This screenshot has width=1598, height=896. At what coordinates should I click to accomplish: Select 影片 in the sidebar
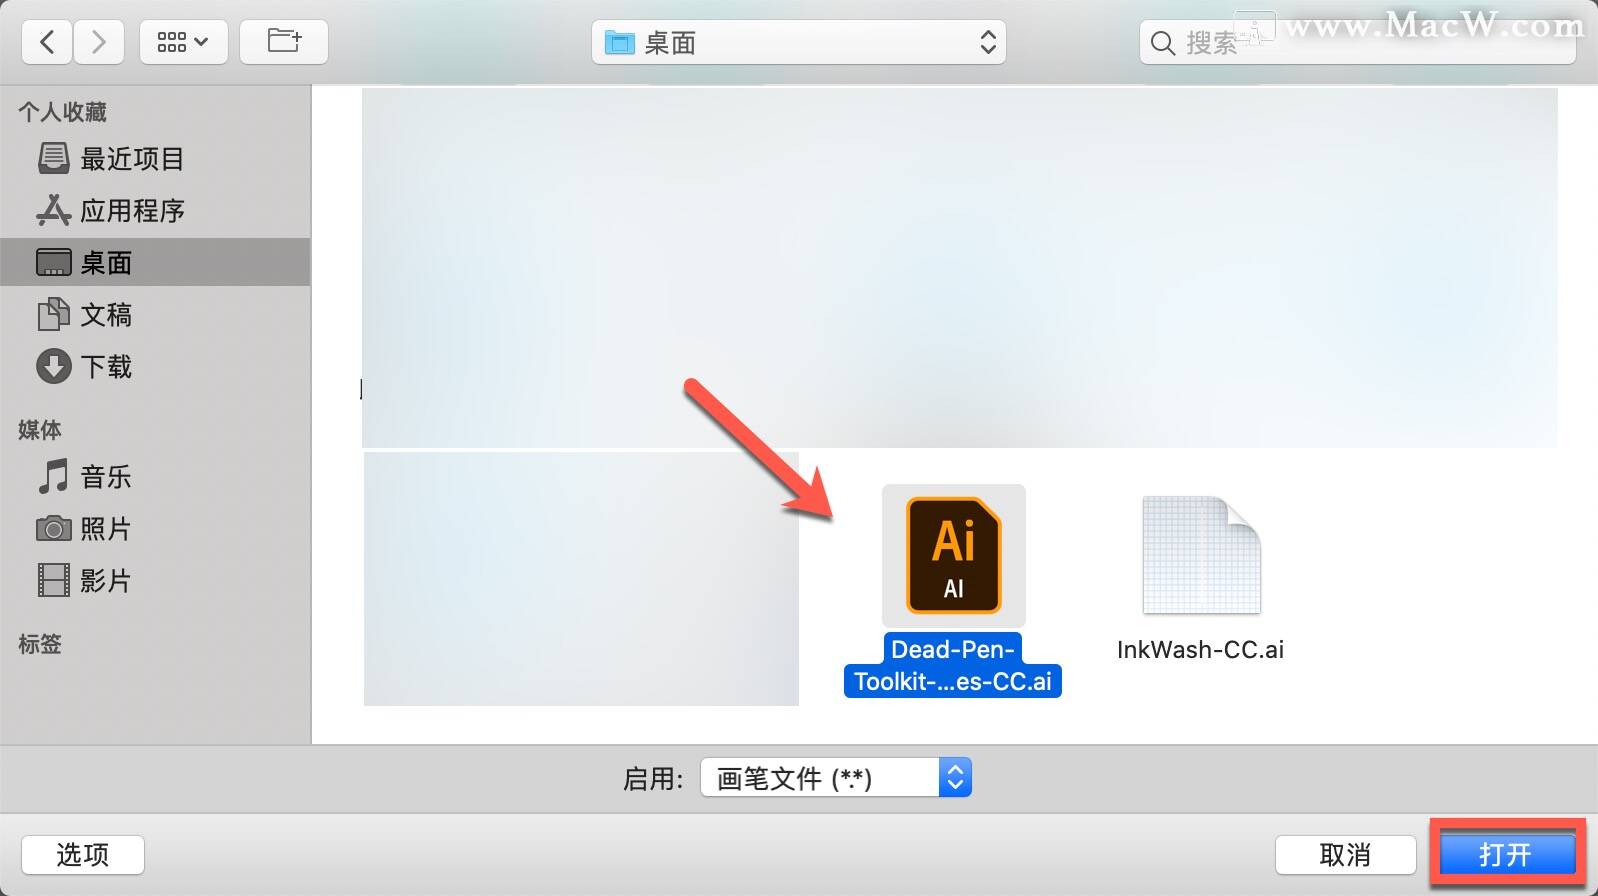pyautogui.click(x=155, y=581)
